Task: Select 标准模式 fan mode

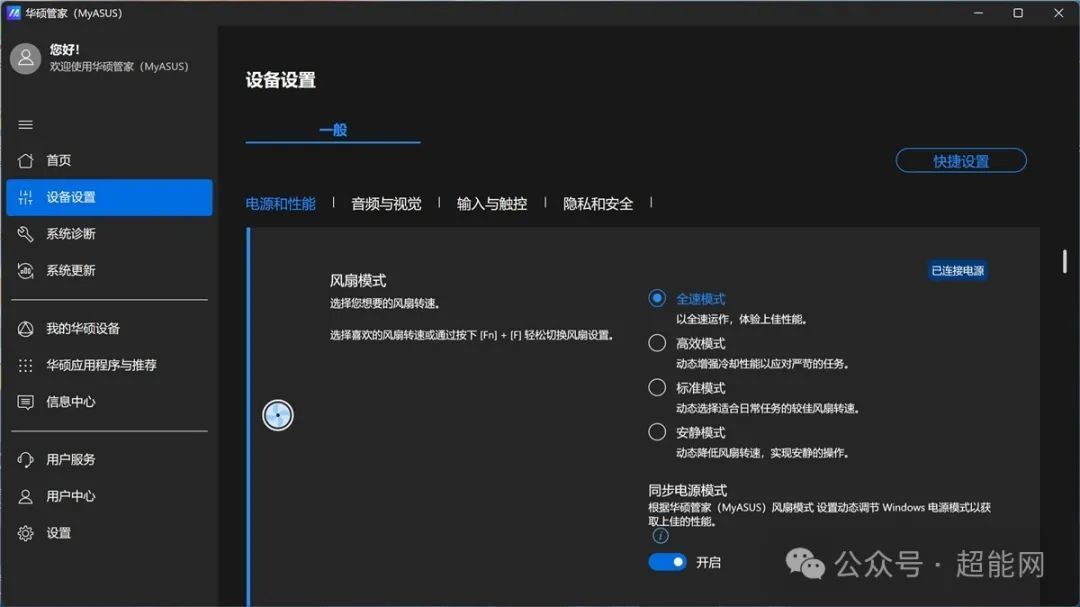Action: 657,388
